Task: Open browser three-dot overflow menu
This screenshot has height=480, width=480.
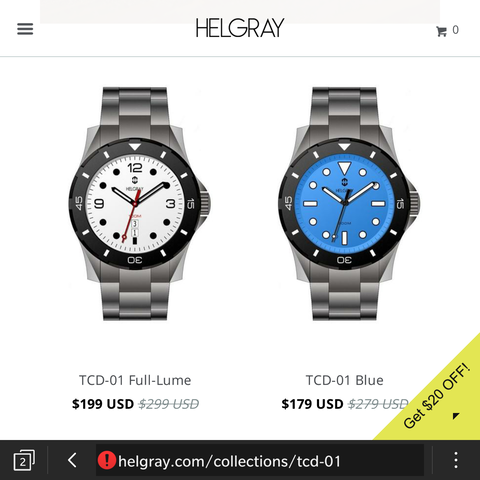Action: click(x=456, y=461)
